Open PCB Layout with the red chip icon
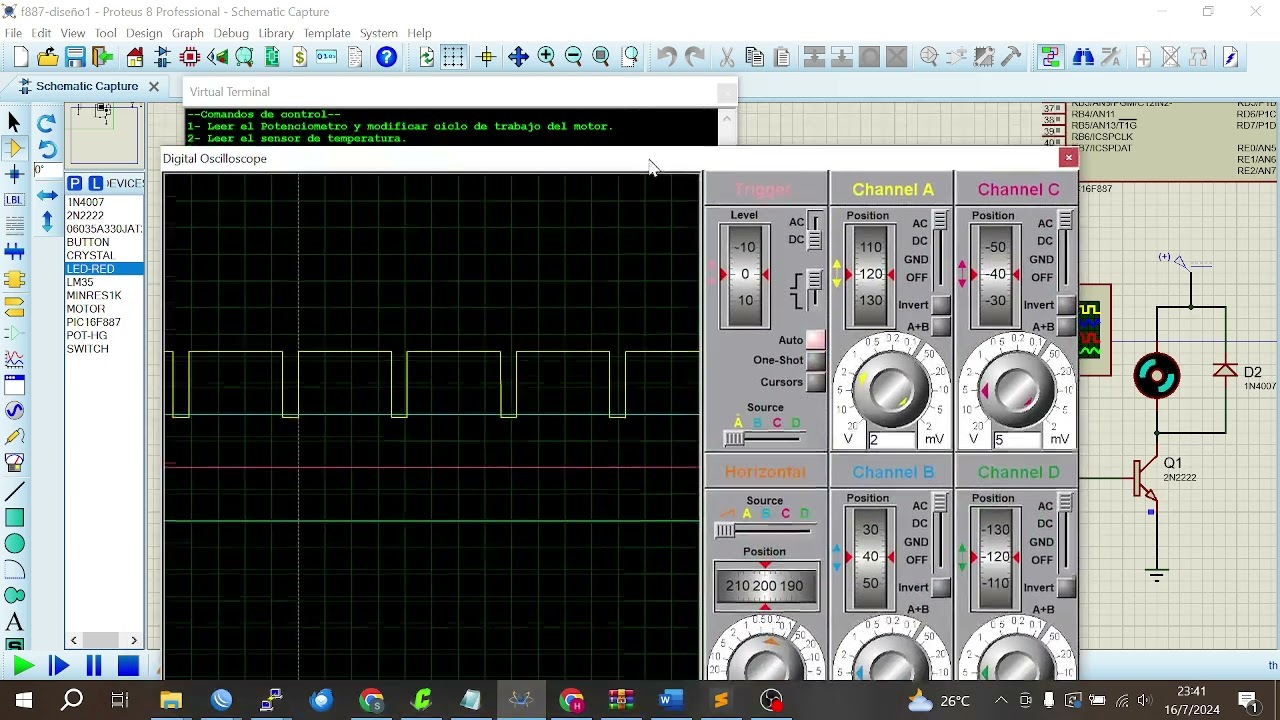 pyautogui.click(x=190, y=57)
